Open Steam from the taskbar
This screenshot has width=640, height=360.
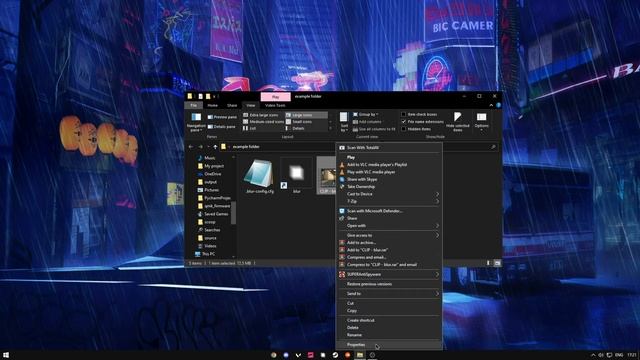[335, 355]
